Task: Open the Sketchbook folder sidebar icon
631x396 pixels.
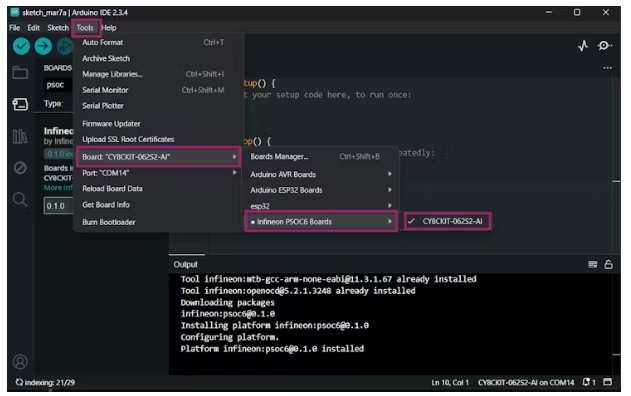Action: pos(20,73)
